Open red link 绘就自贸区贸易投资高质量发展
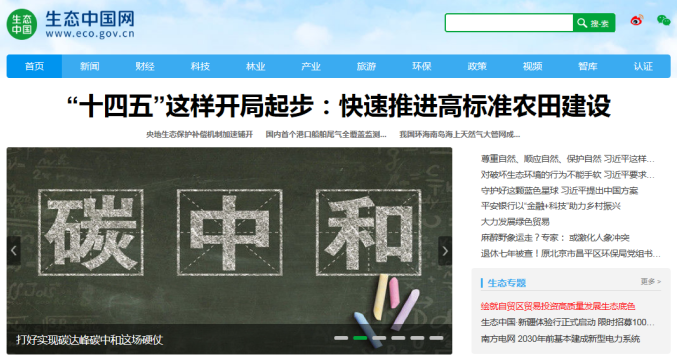The image size is (677, 363). click(x=558, y=306)
